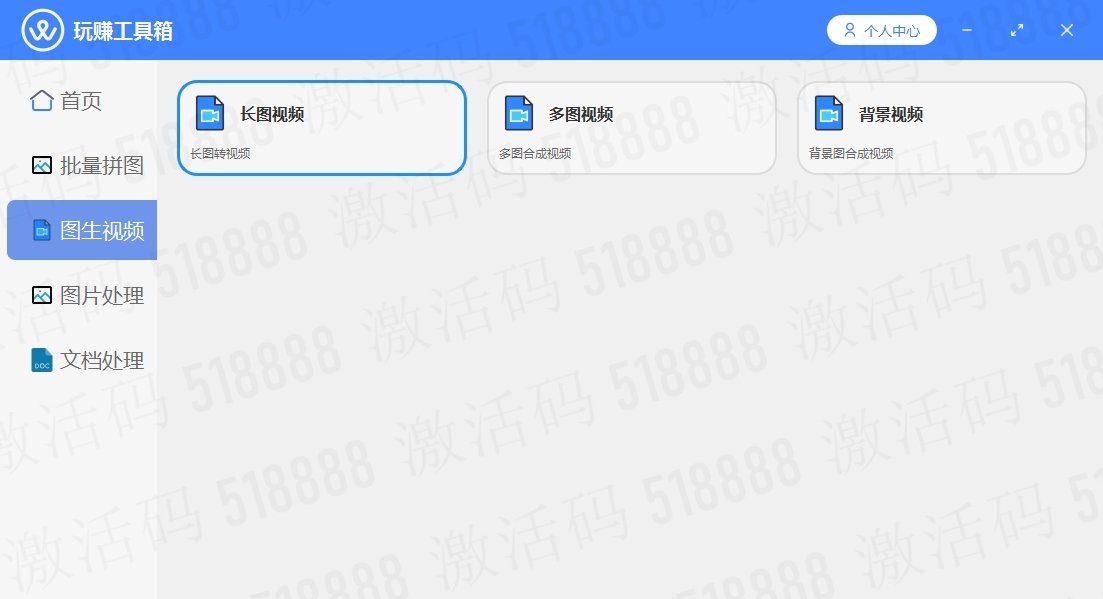1103x599 pixels.
Task: Open the 个人中心 personal center
Action: 881,30
